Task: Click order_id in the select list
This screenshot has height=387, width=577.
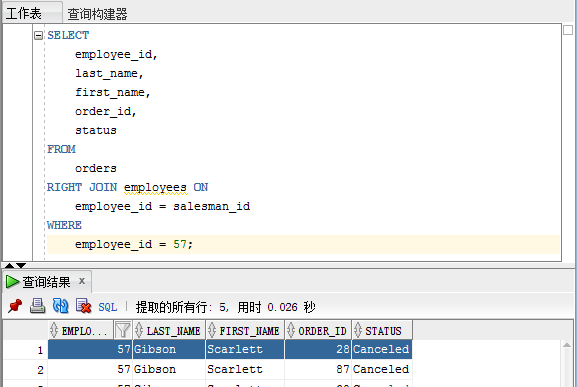Action: (103, 111)
